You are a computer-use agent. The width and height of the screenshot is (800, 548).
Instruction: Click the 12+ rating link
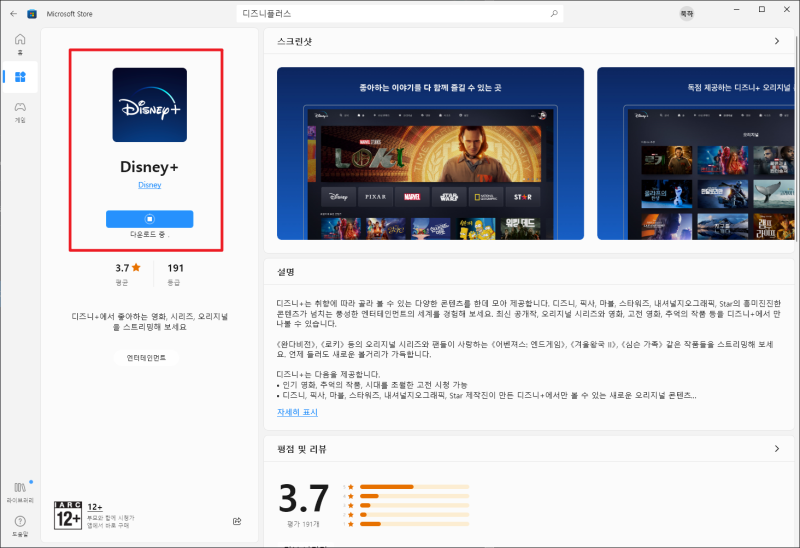click(x=95, y=507)
